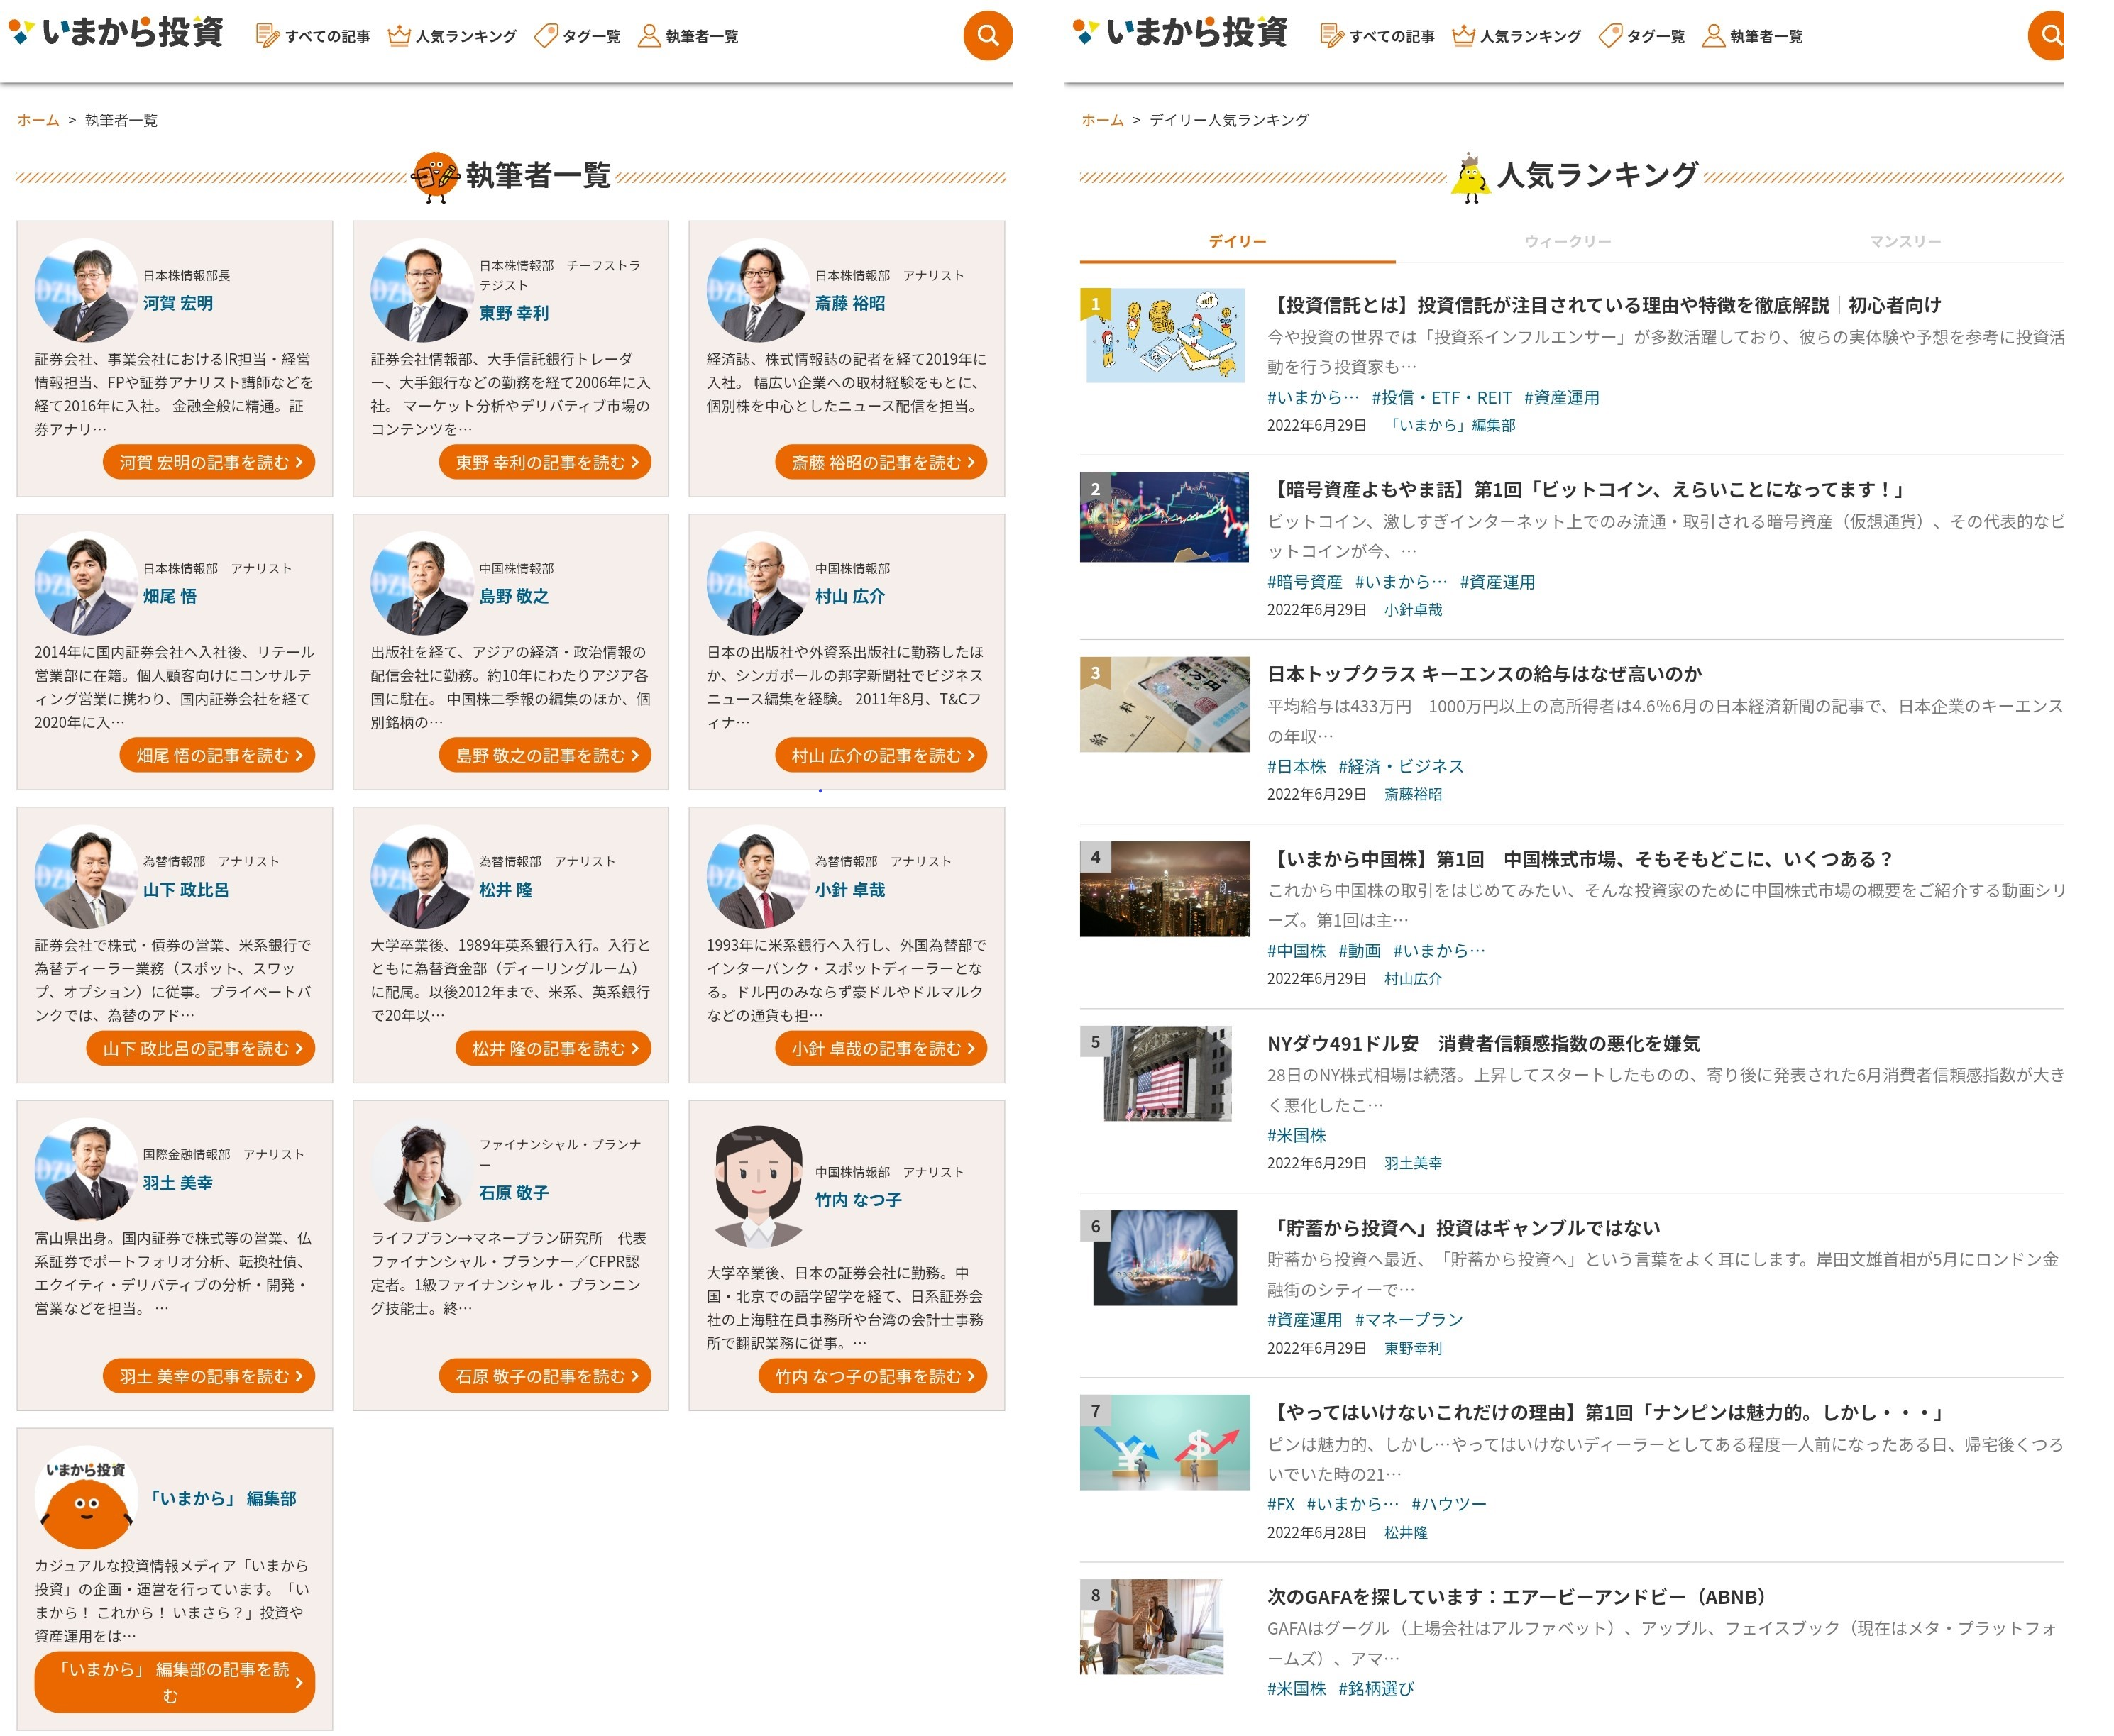Click the orange search icon in the left page header
The image size is (2114, 1736).
click(987, 36)
